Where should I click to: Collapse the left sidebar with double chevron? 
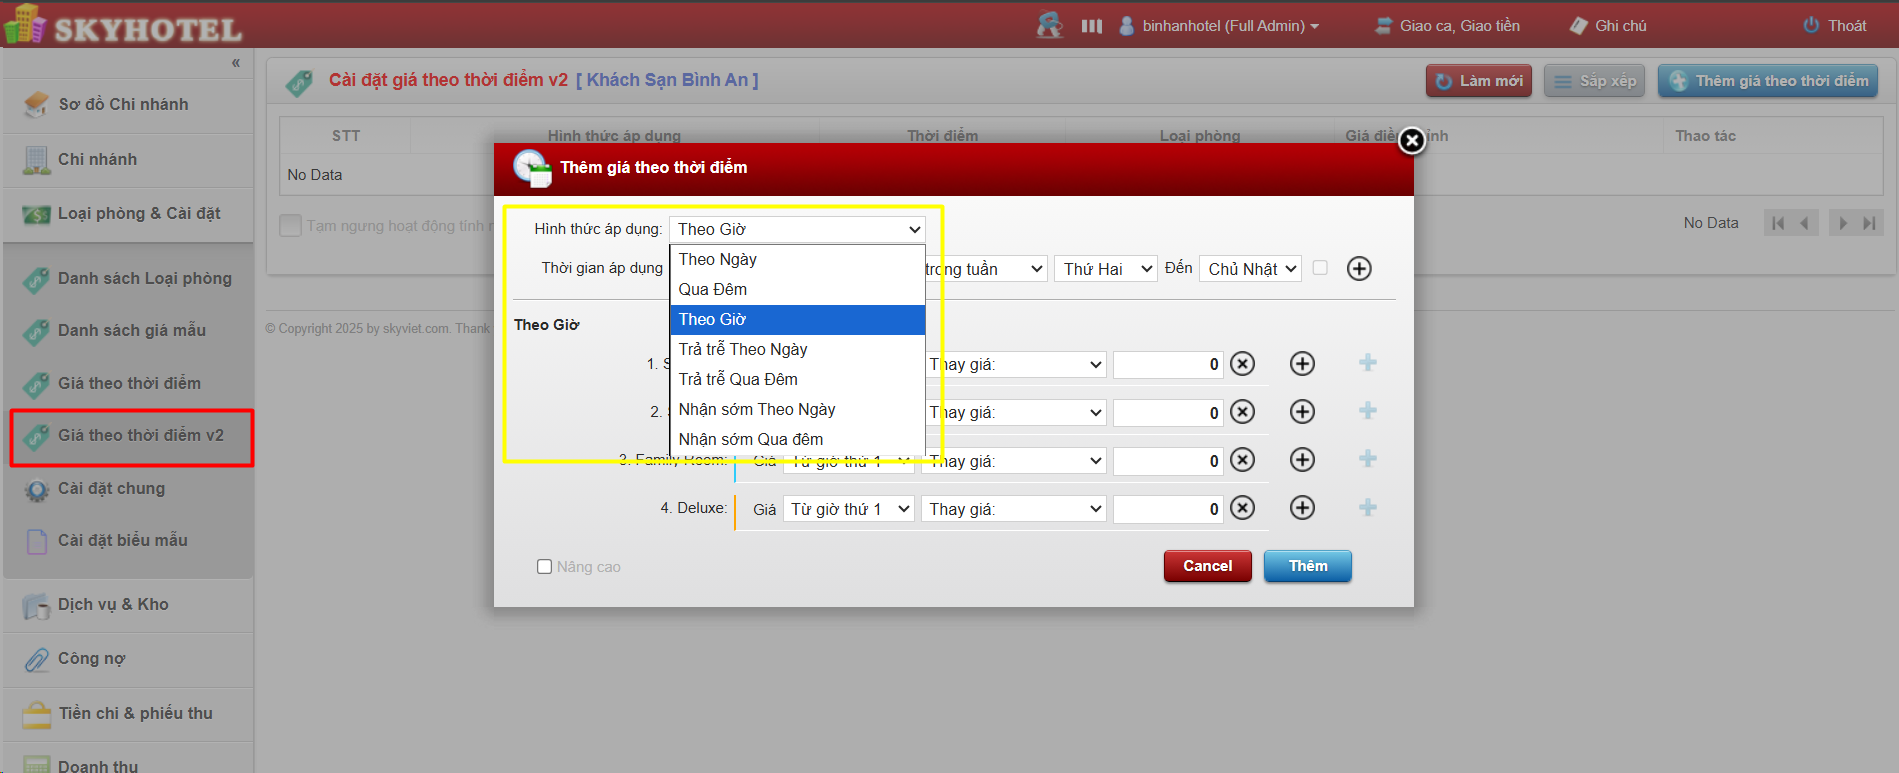tap(236, 63)
